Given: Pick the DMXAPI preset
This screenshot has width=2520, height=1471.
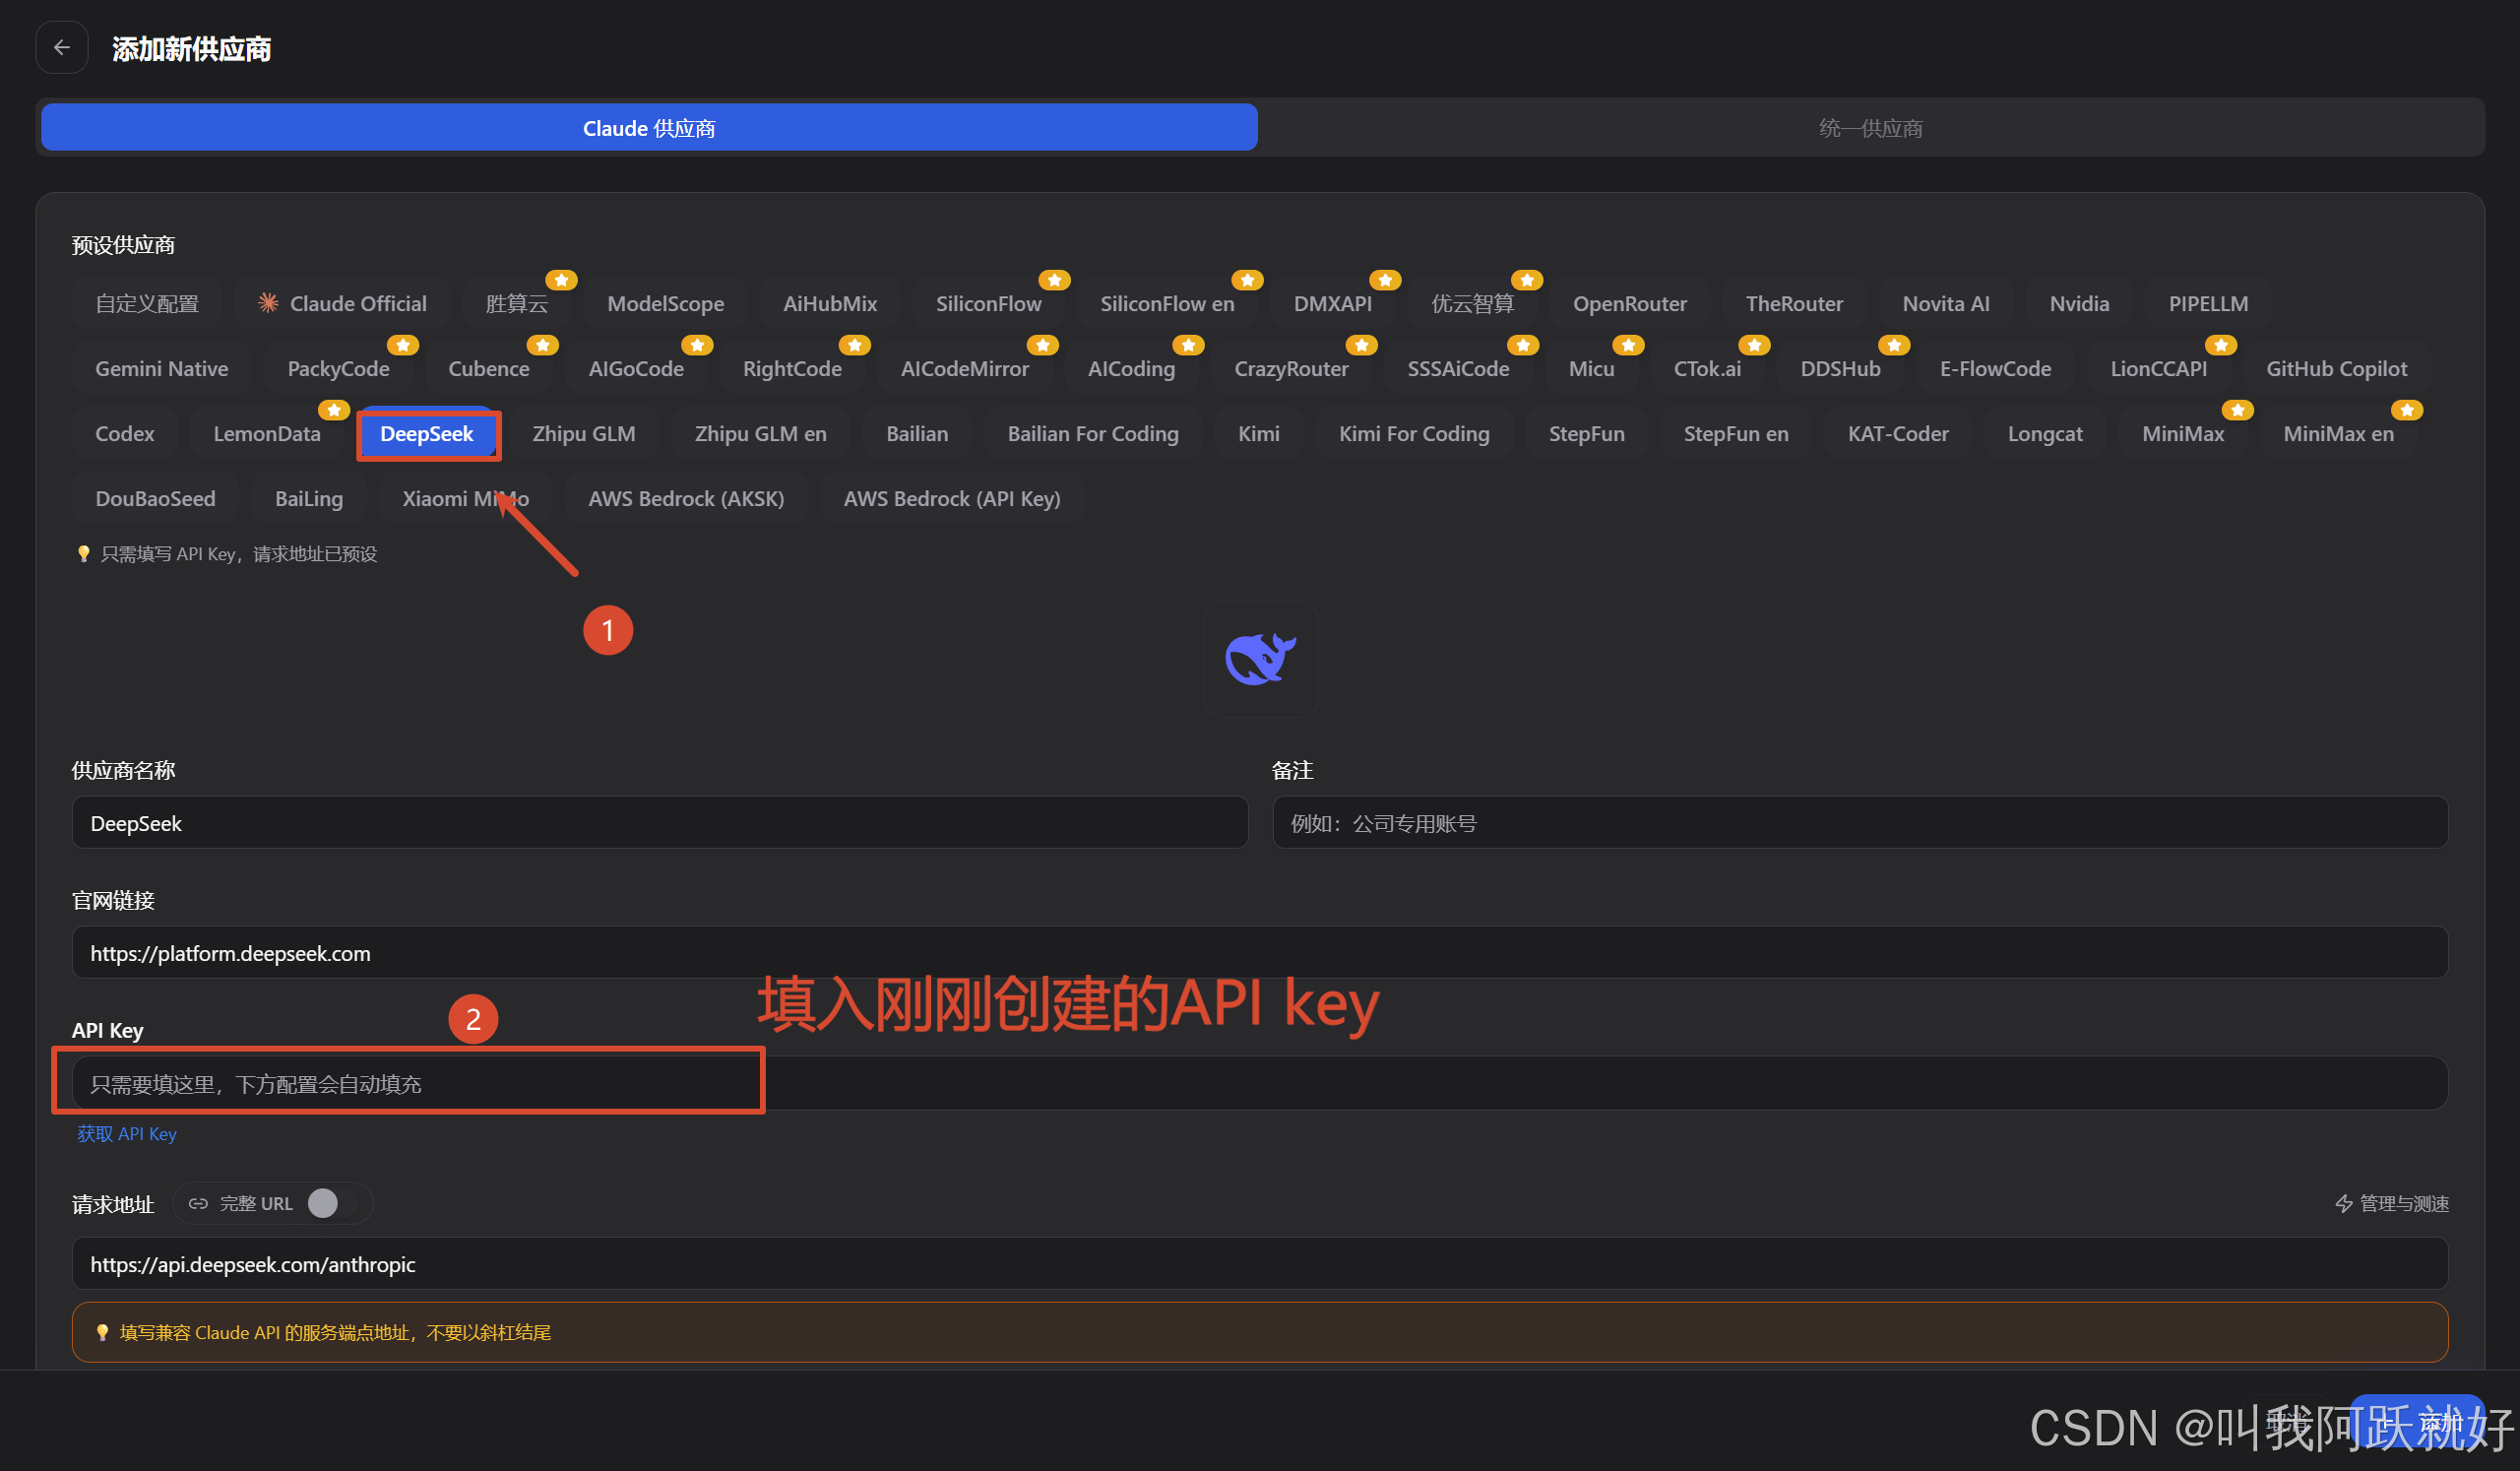Looking at the screenshot, I should pyautogui.click(x=1333, y=303).
